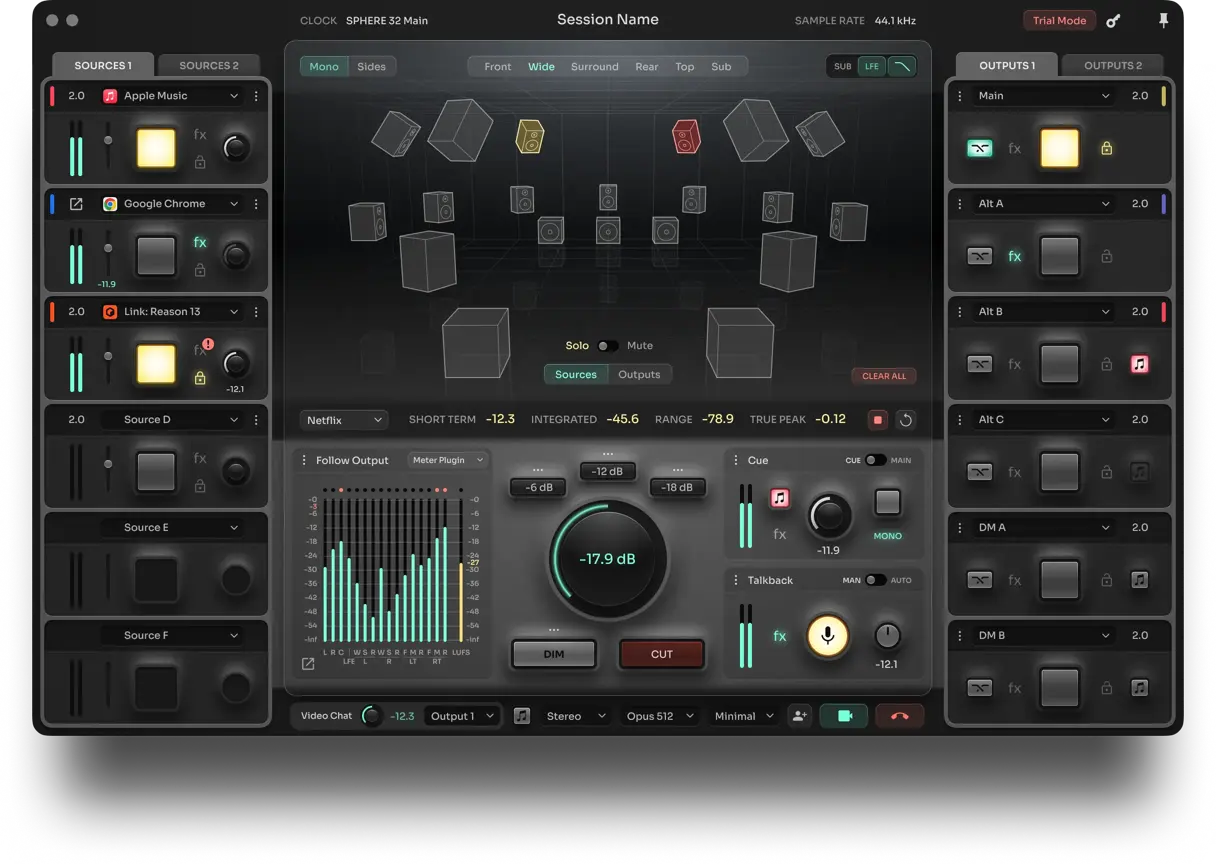Click the main monitor volume knob
The width and height of the screenshot is (1216, 864).
coord(607,559)
